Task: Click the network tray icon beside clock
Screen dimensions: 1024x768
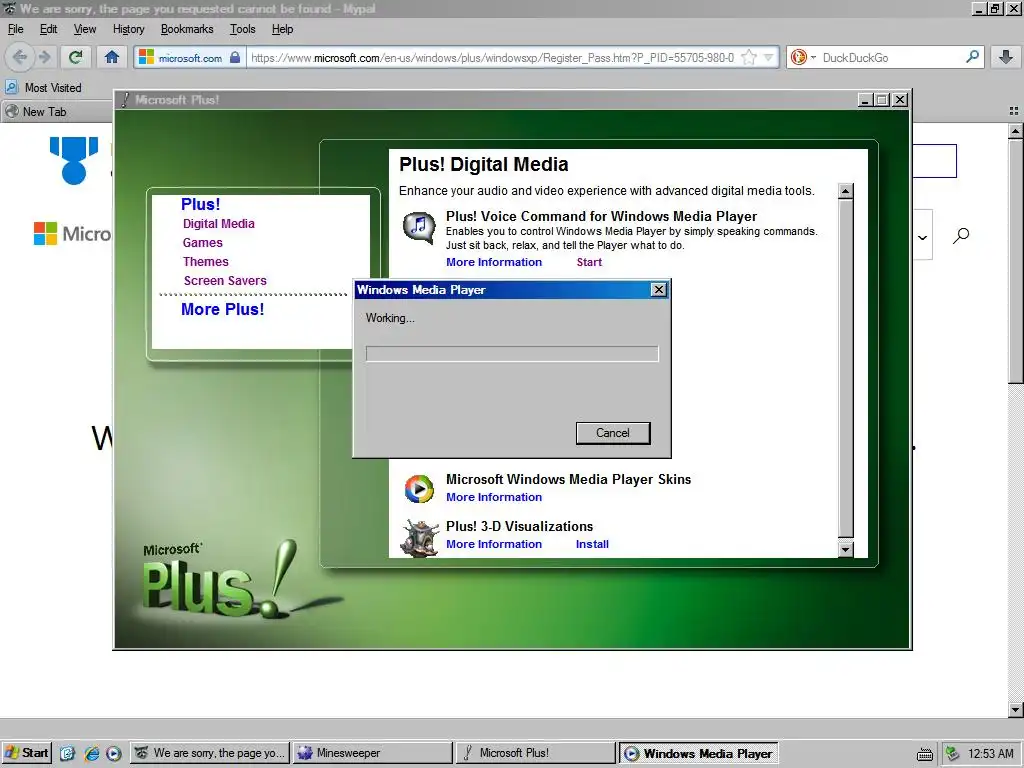Action: [x=952, y=754]
